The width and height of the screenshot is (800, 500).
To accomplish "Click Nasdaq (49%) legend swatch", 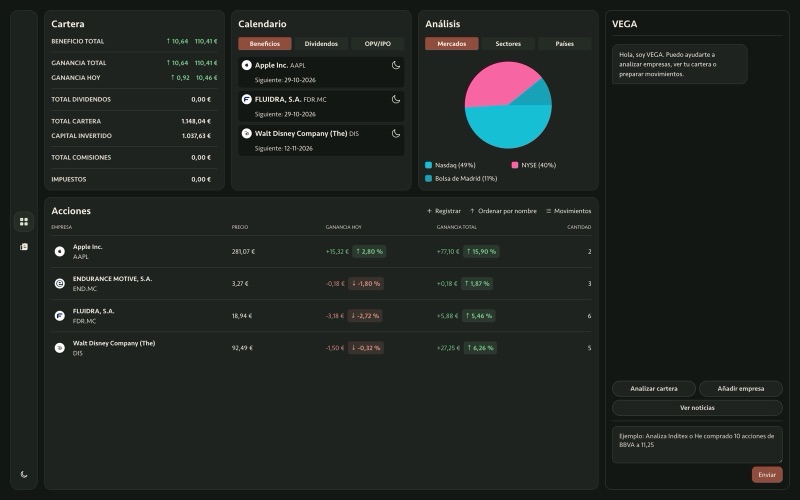I will click(429, 165).
